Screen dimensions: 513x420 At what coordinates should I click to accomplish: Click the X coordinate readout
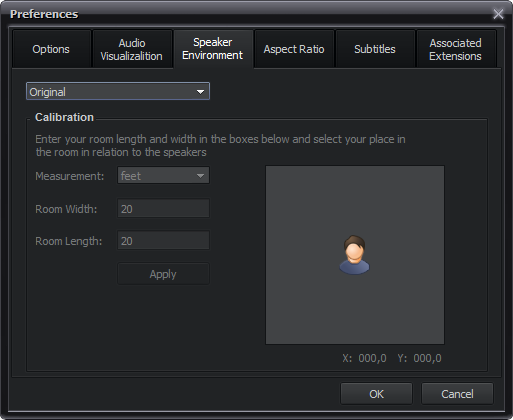[x=364, y=358]
